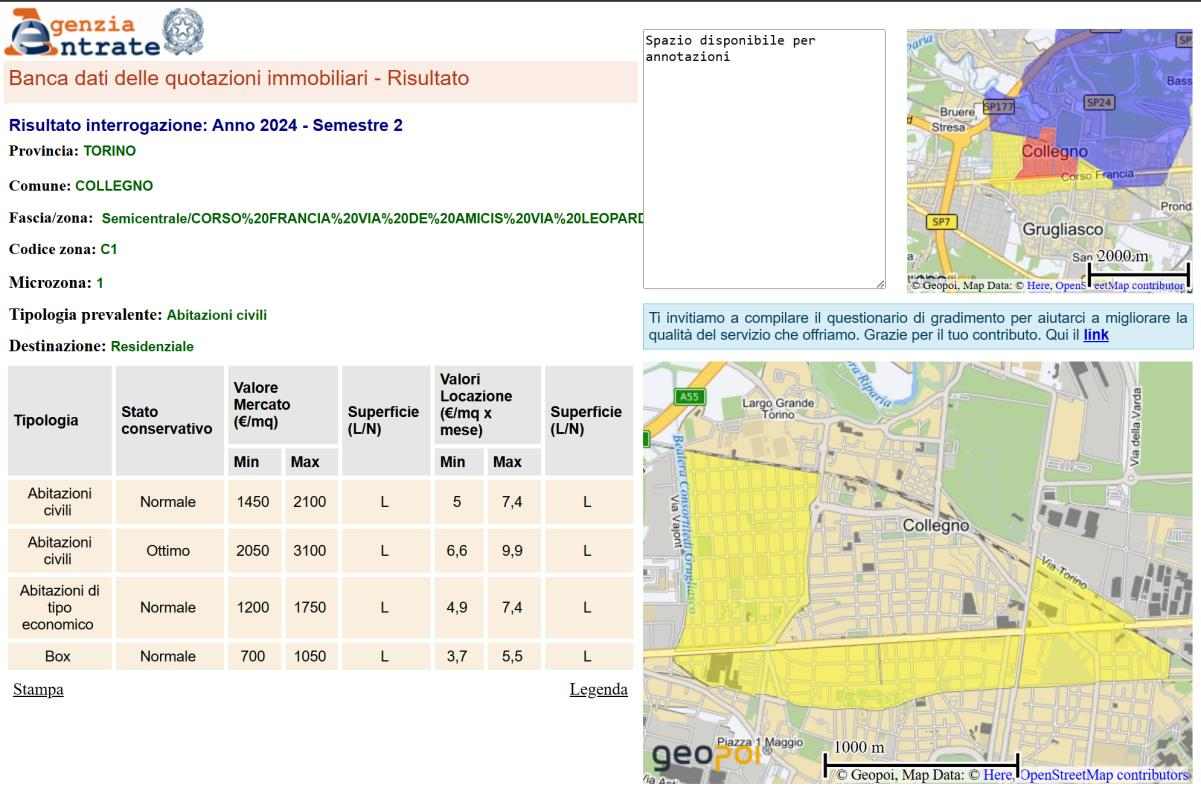Open the Here link in overview map attribution
This screenshot has width=1201, height=796.
[1038, 286]
